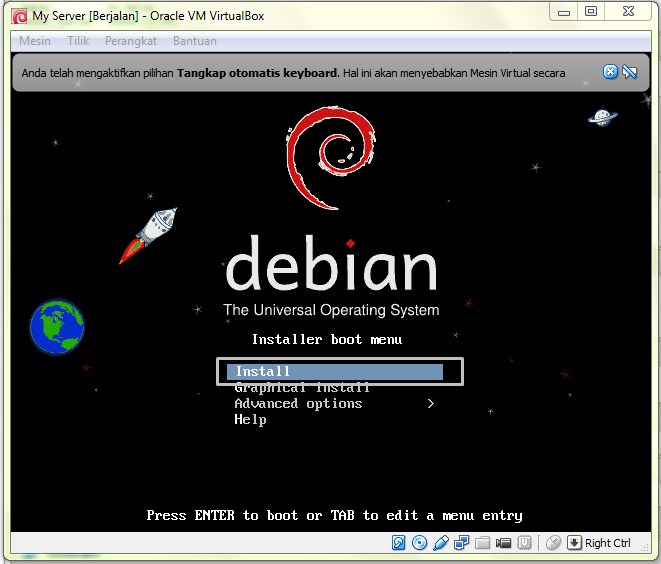Close the My Server VirtualBox window
The image size is (661, 564).
tap(628, 11)
